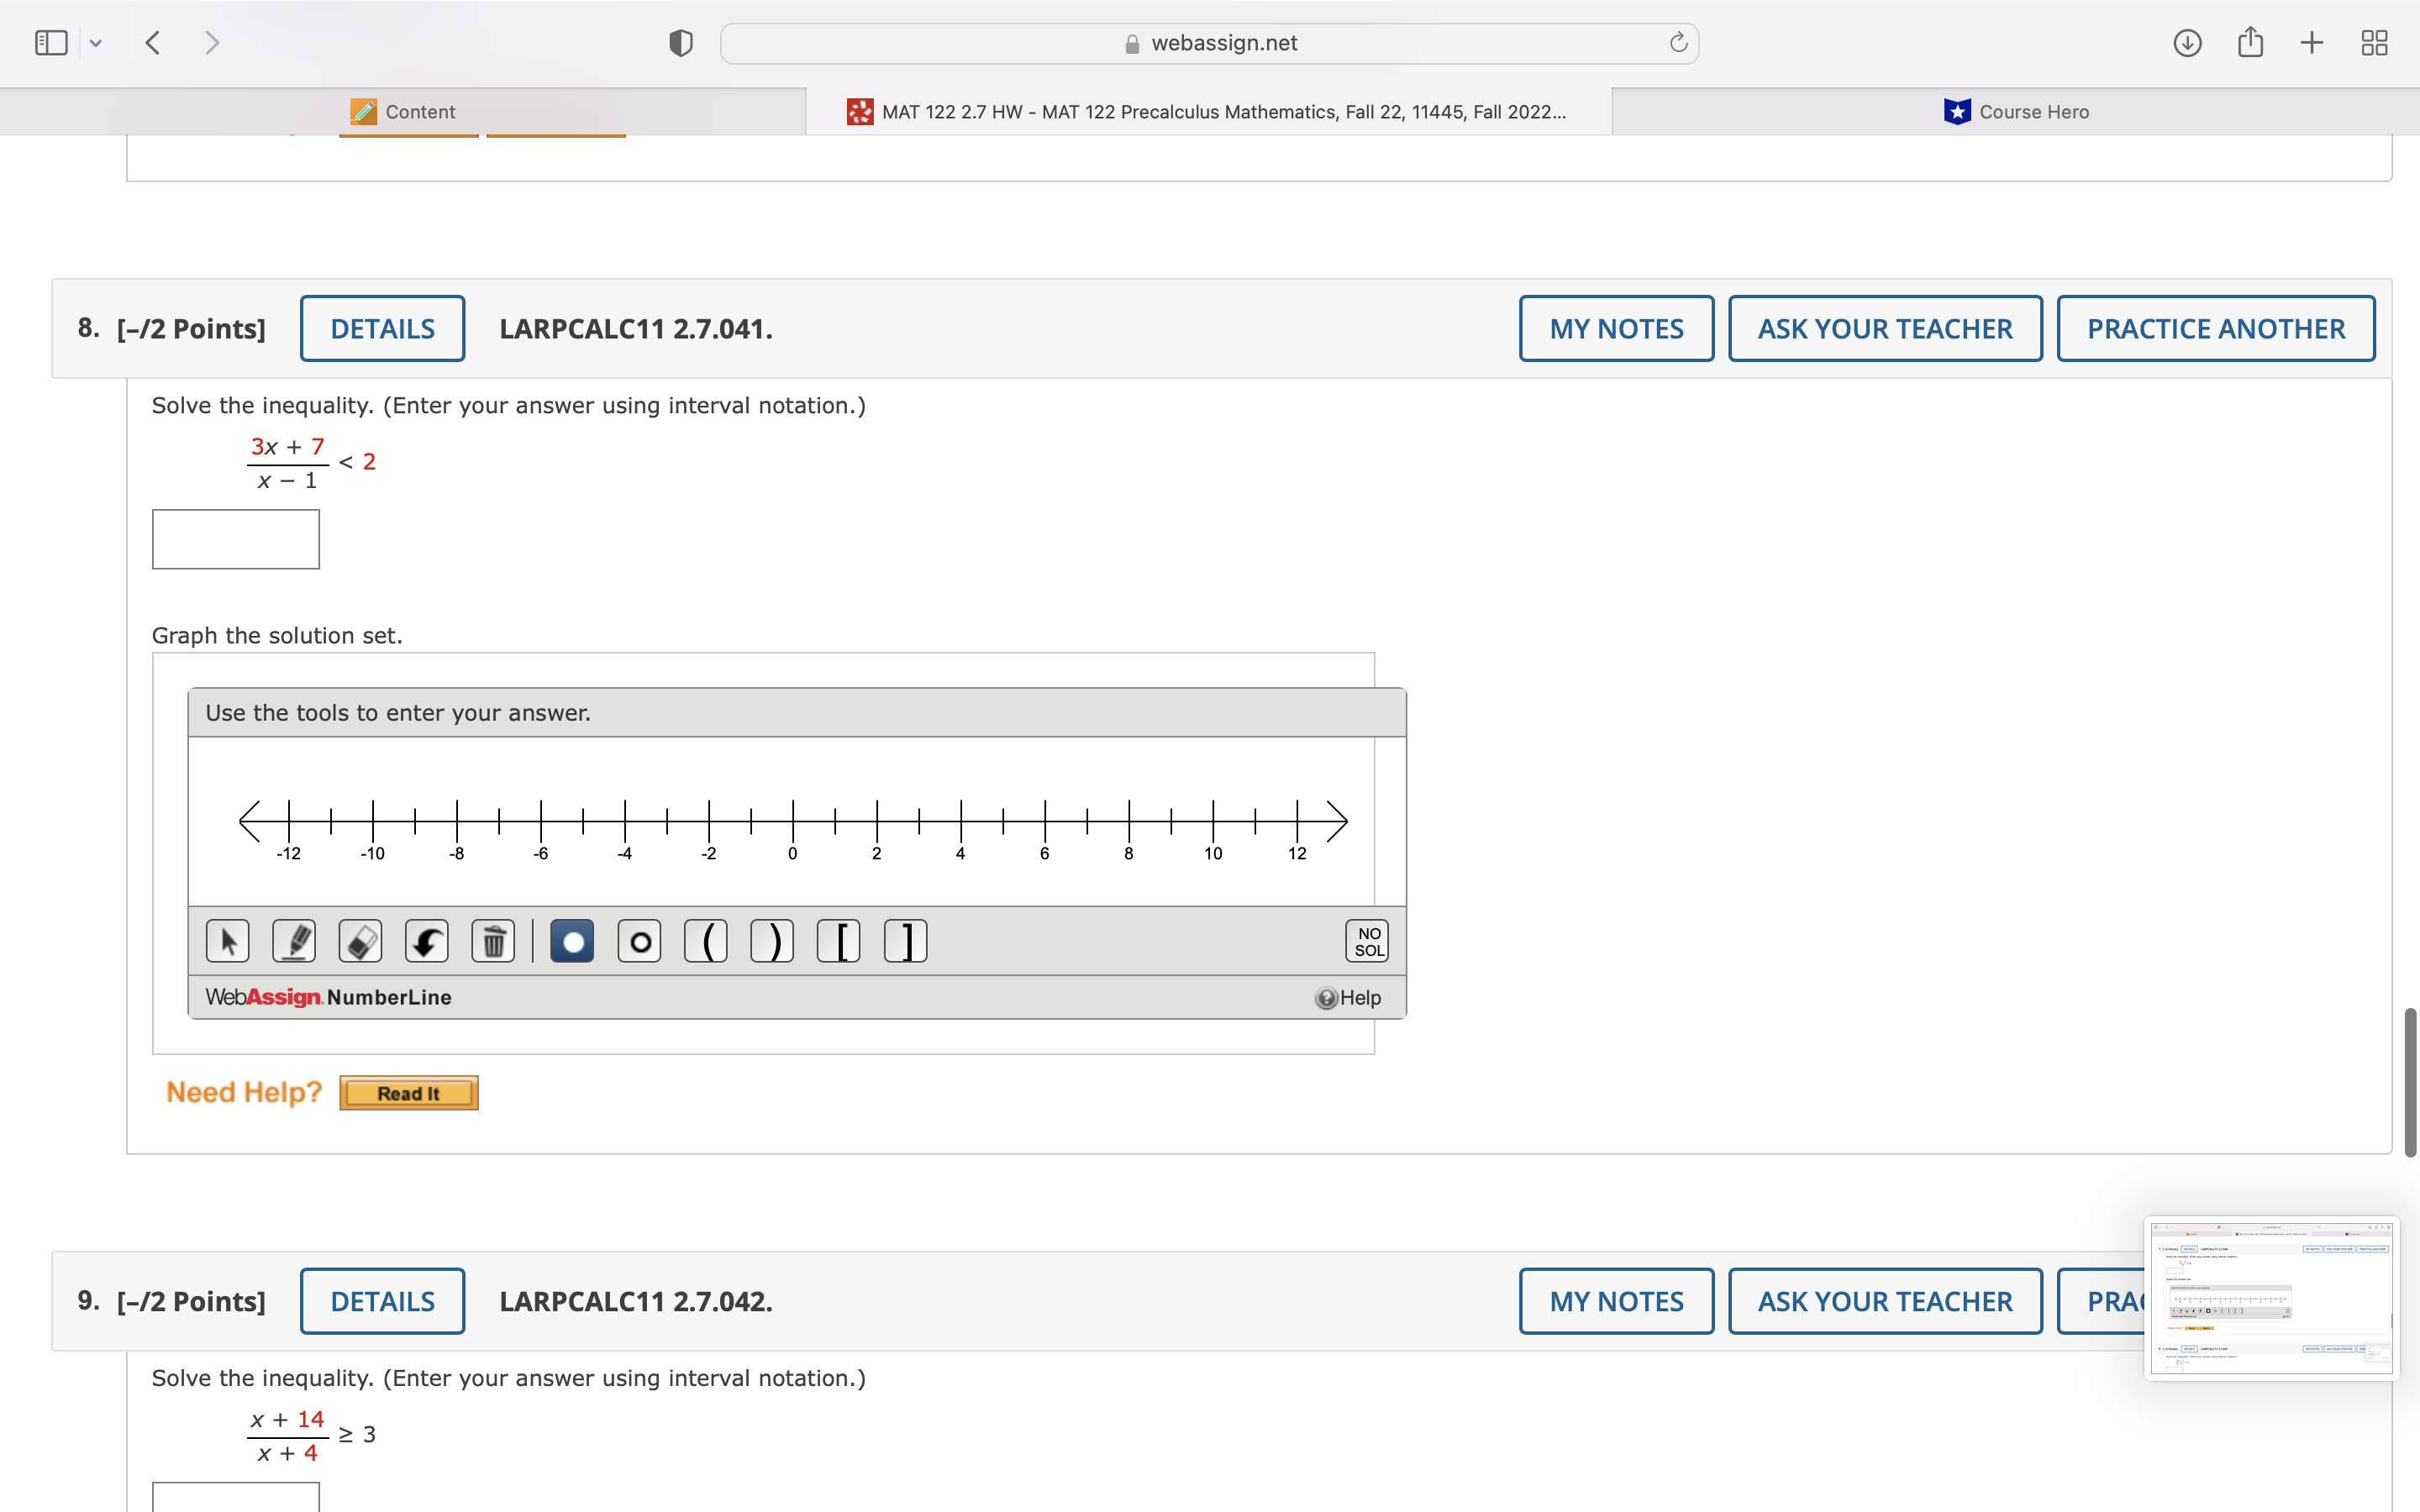Open the sidebar chevron dropdown
The height and width of the screenshot is (1512, 2420).
tap(96, 42)
